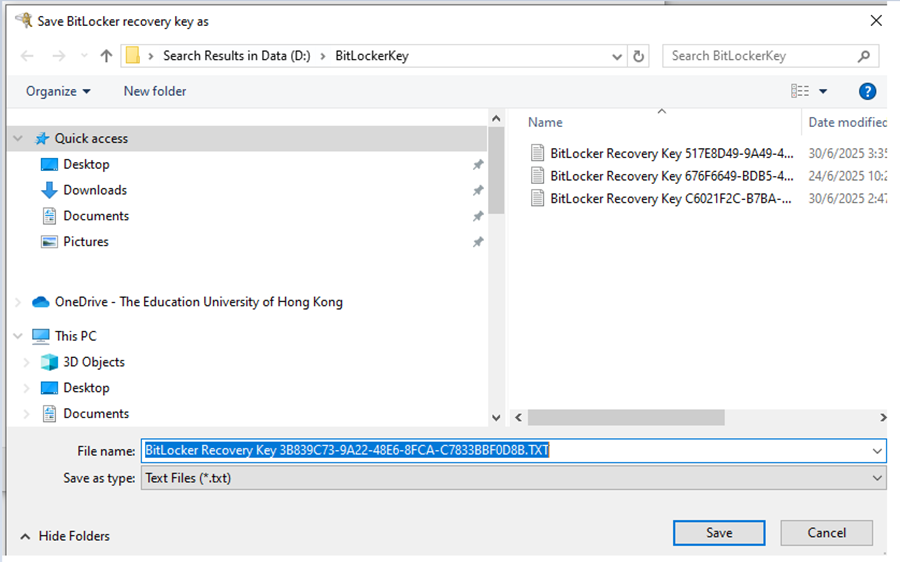Click the search magnifier icon
900x562 pixels.
(864, 56)
